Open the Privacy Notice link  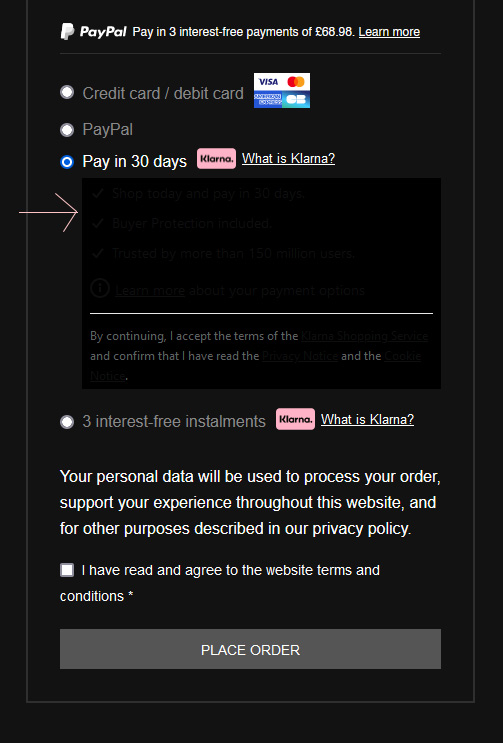point(300,356)
